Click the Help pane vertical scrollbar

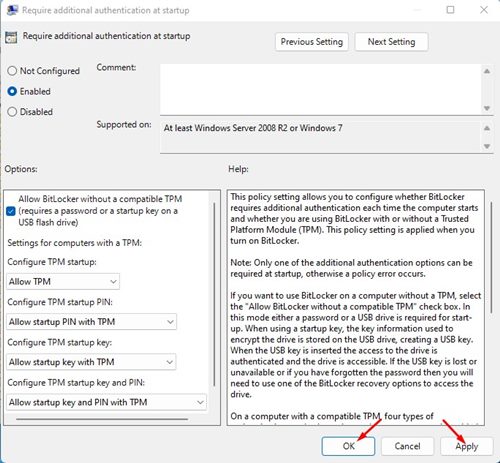(492, 257)
